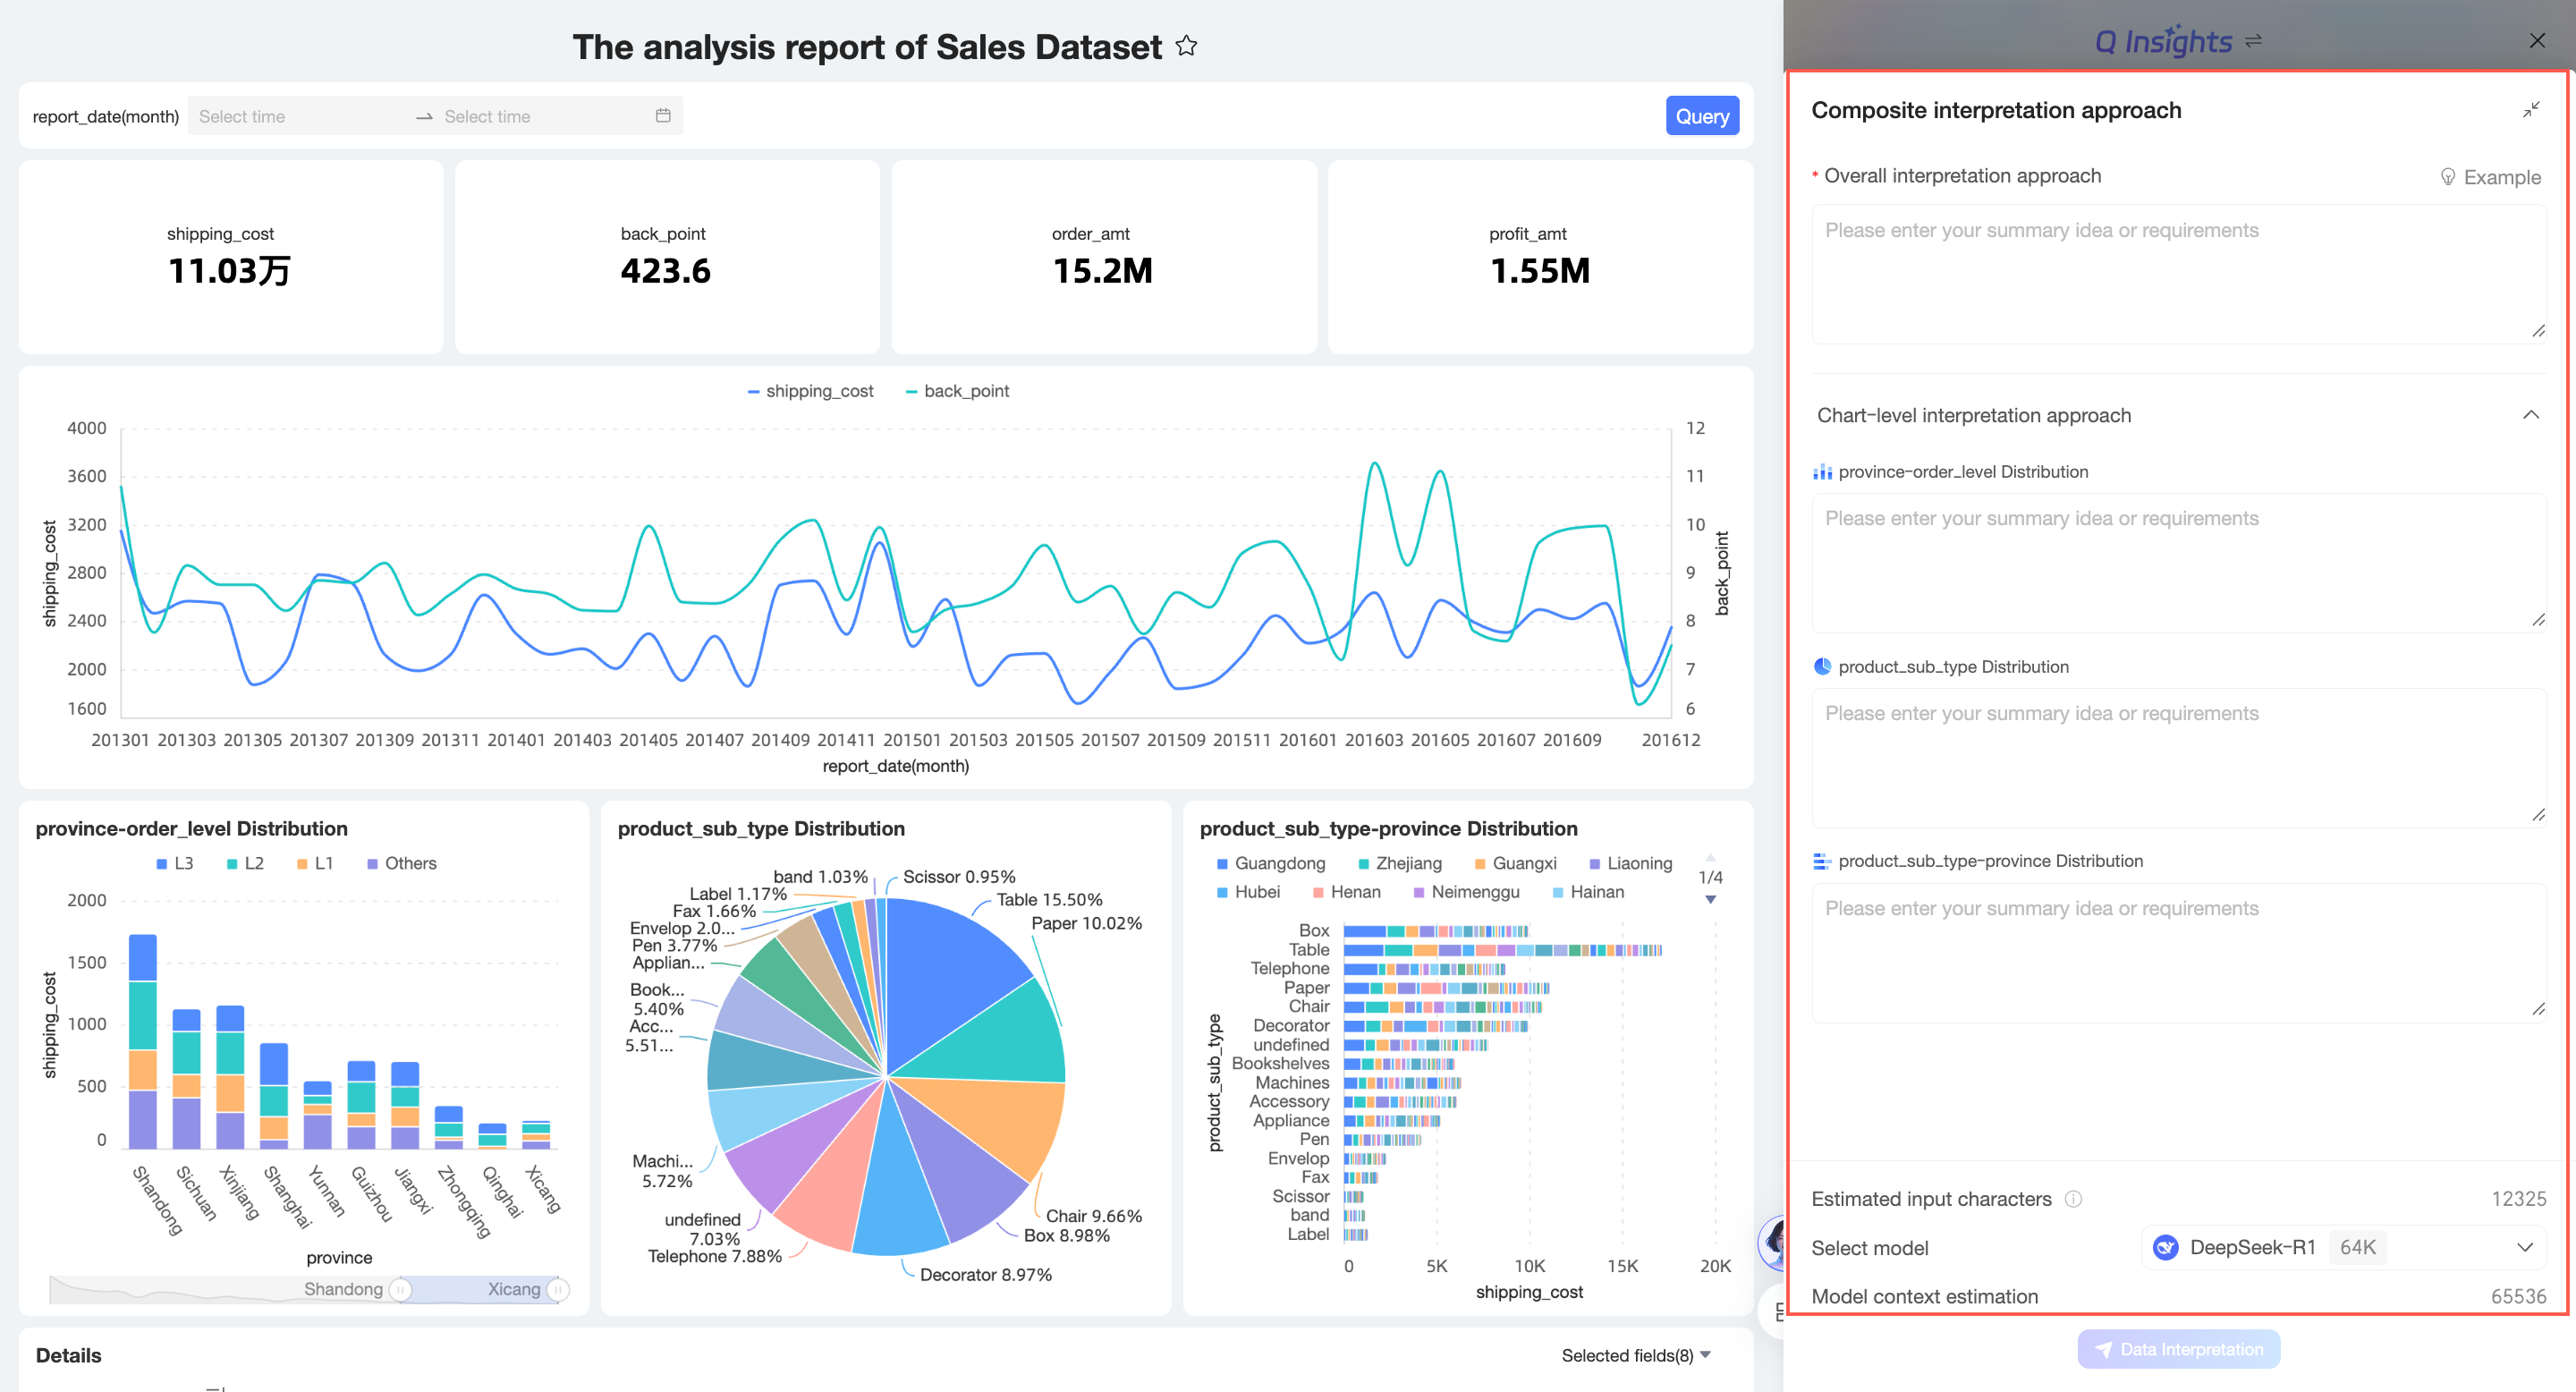Click the paper plane Data Interpretation button
This screenshot has height=1392, width=2576.
point(2178,1349)
